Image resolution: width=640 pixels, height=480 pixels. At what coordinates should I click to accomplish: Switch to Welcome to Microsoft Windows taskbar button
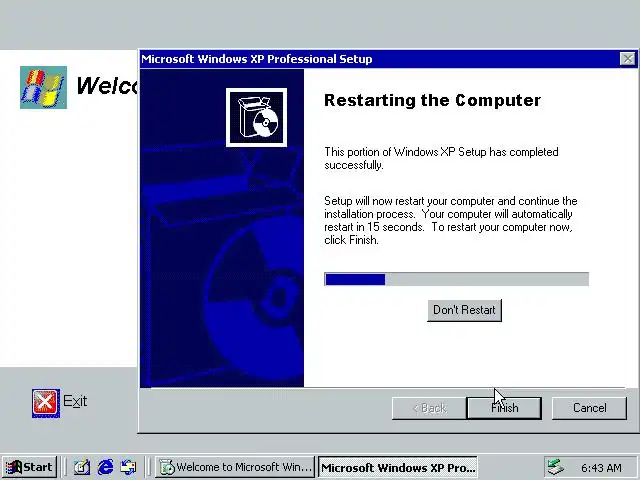[x=235, y=467]
